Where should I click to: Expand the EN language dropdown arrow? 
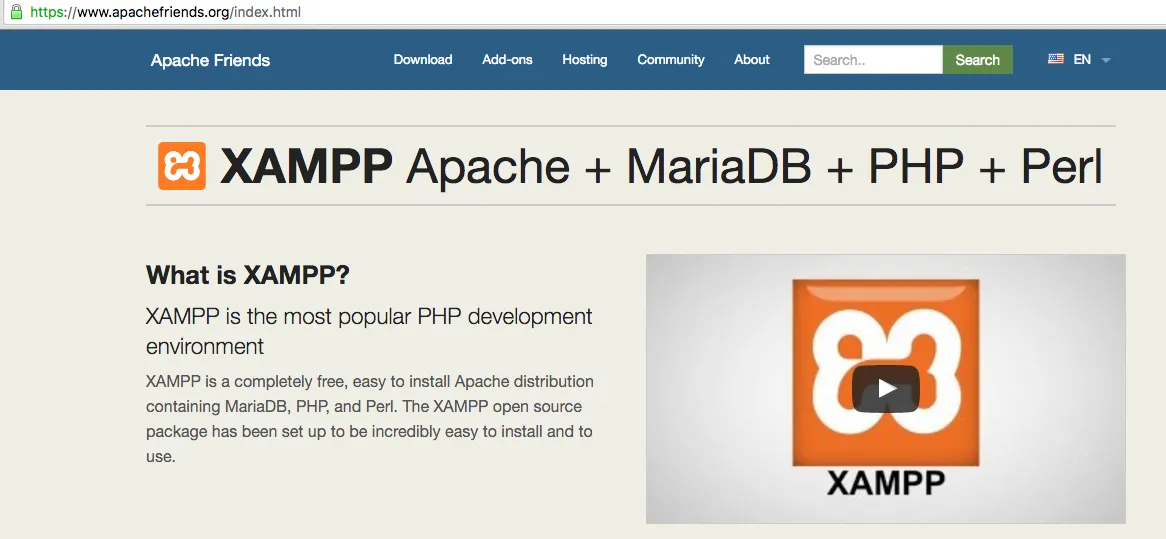[x=1105, y=60]
